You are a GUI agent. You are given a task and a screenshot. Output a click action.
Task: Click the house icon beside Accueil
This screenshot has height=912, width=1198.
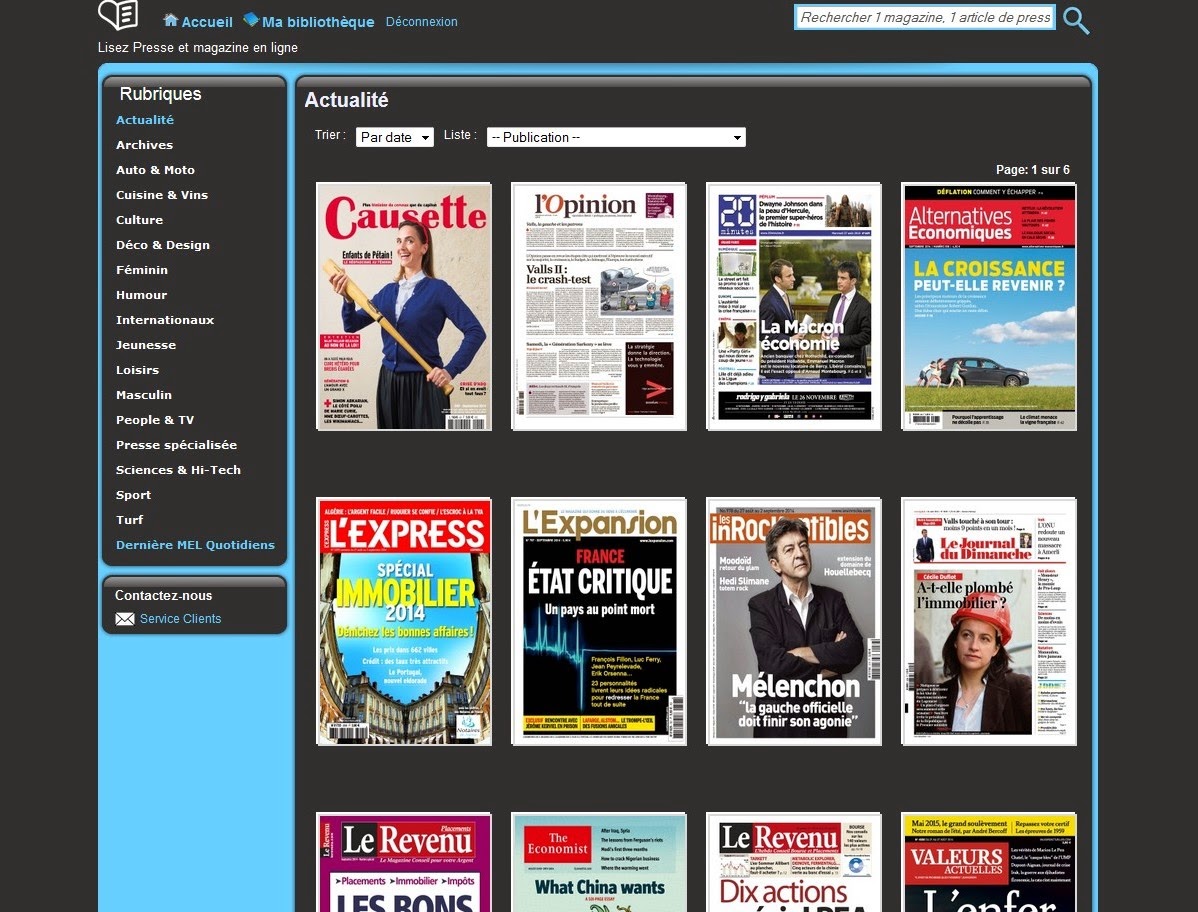(x=171, y=20)
